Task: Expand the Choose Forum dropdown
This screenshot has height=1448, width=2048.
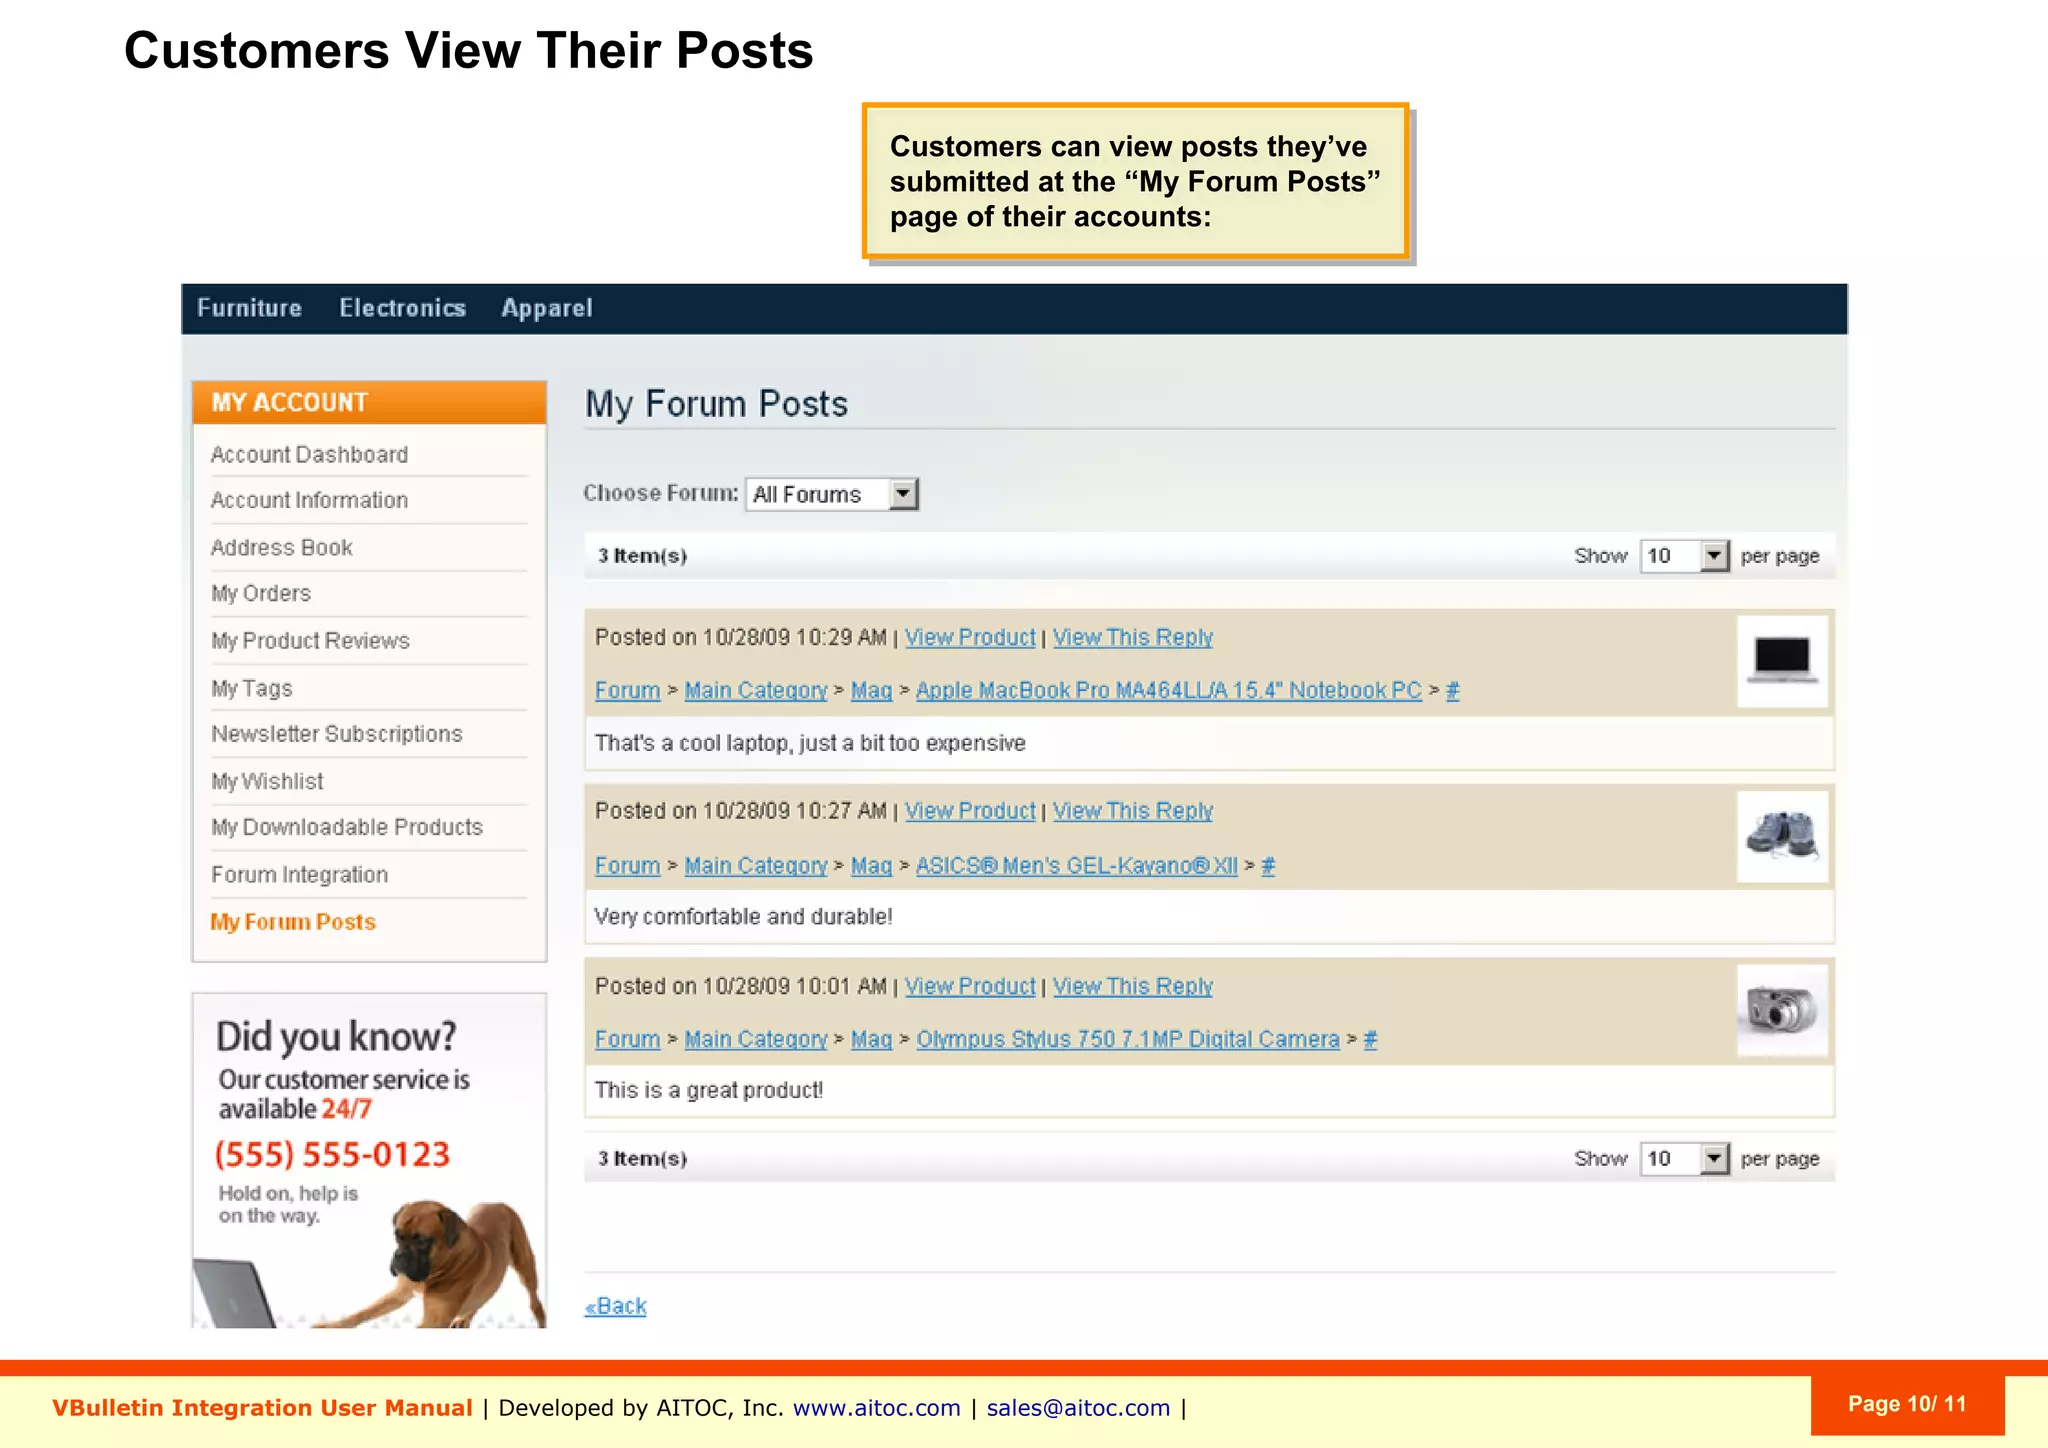Action: pos(832,494)
